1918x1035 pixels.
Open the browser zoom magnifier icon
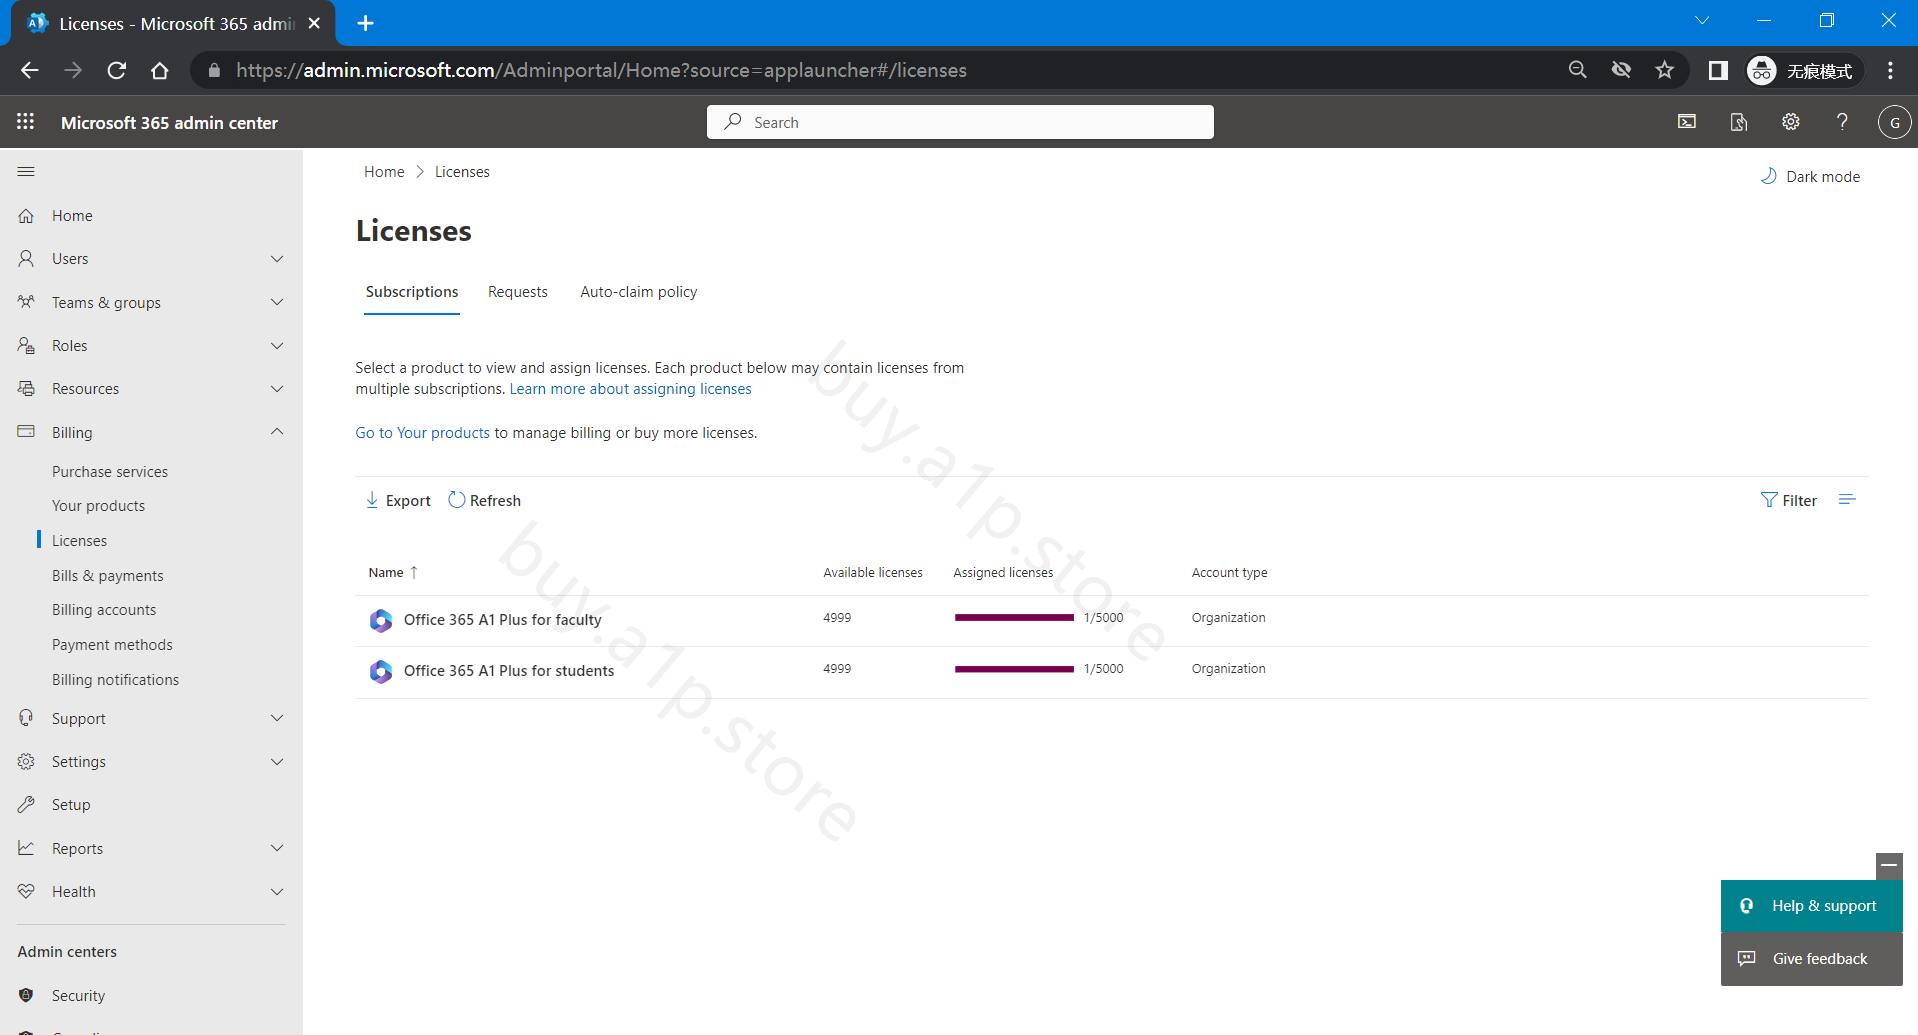click(1578, 70)
